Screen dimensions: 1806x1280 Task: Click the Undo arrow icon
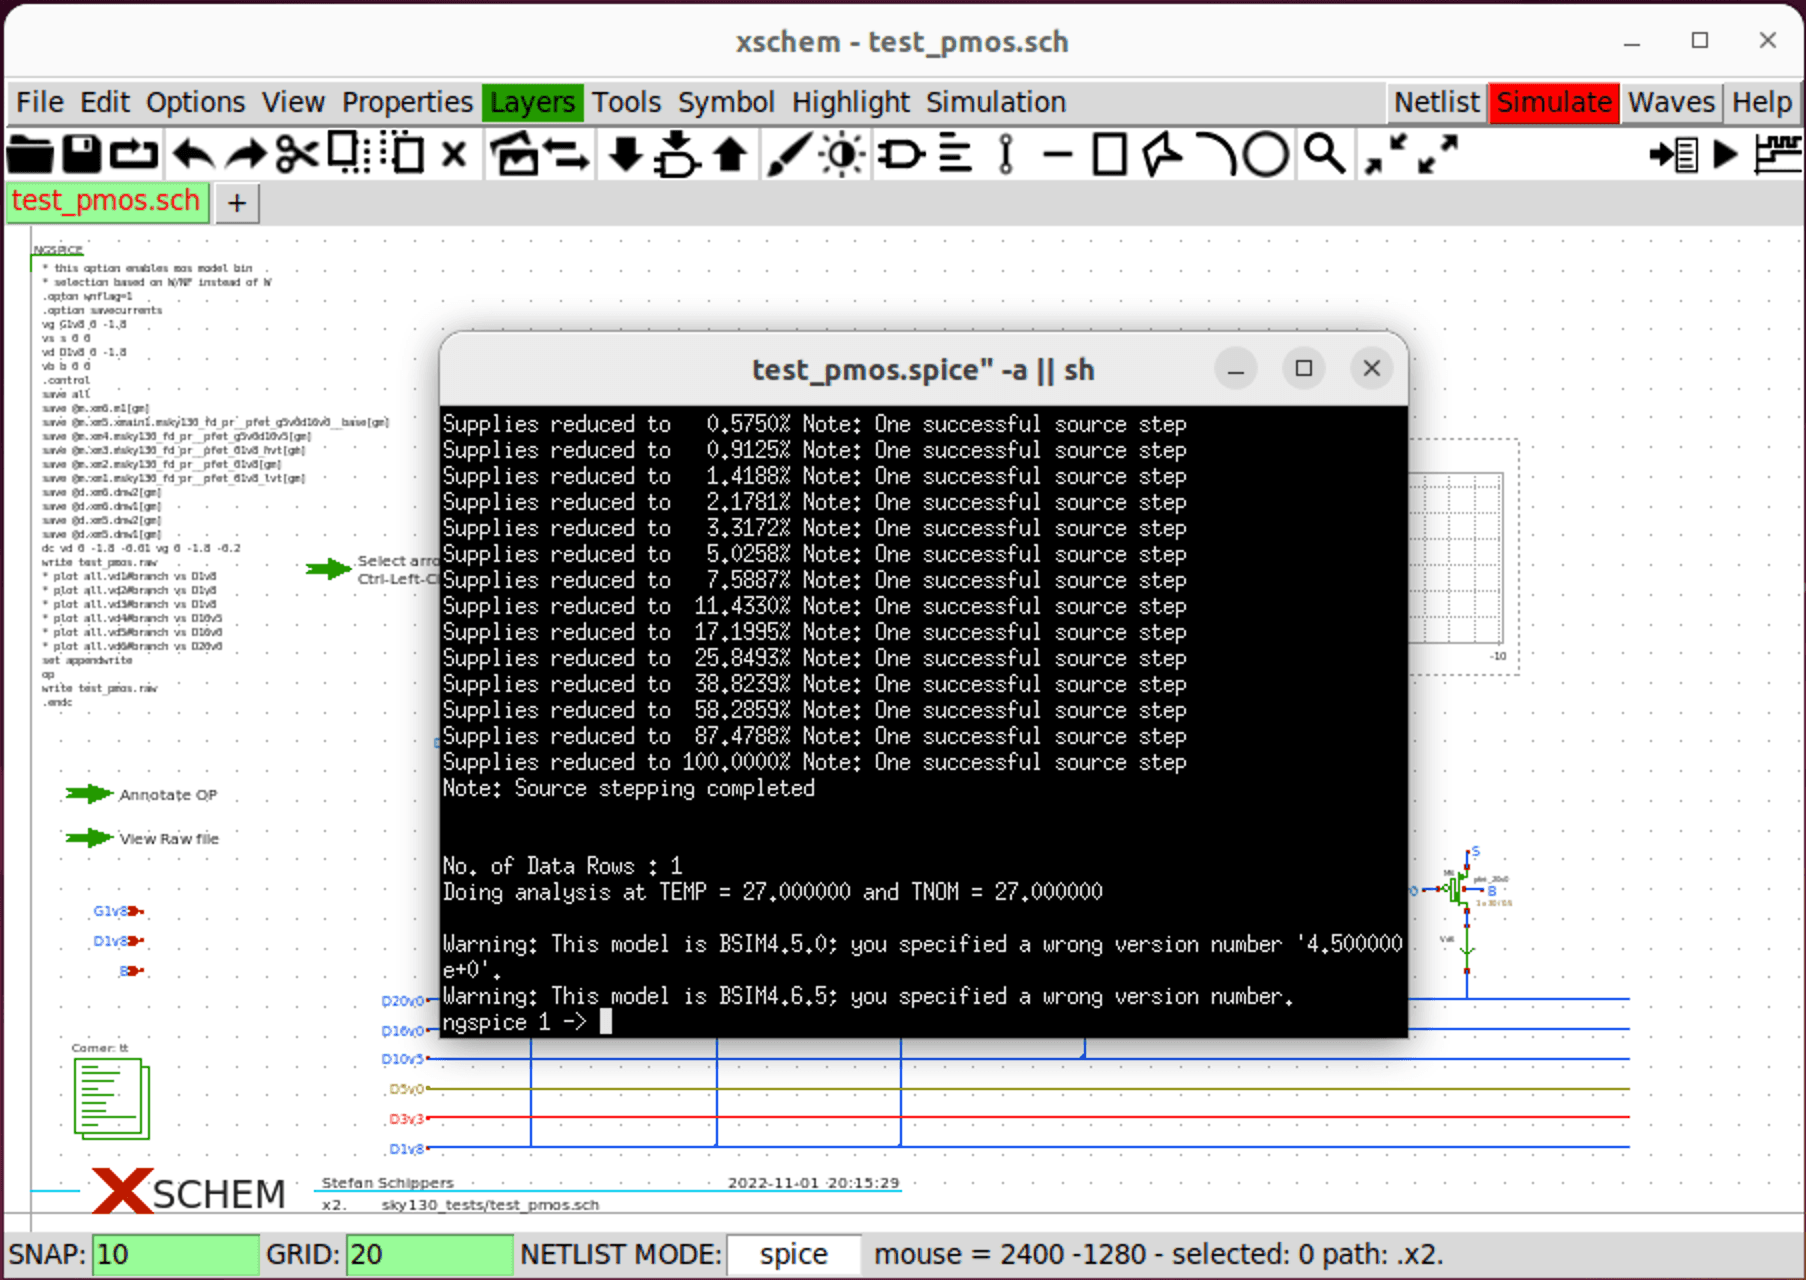192,155
